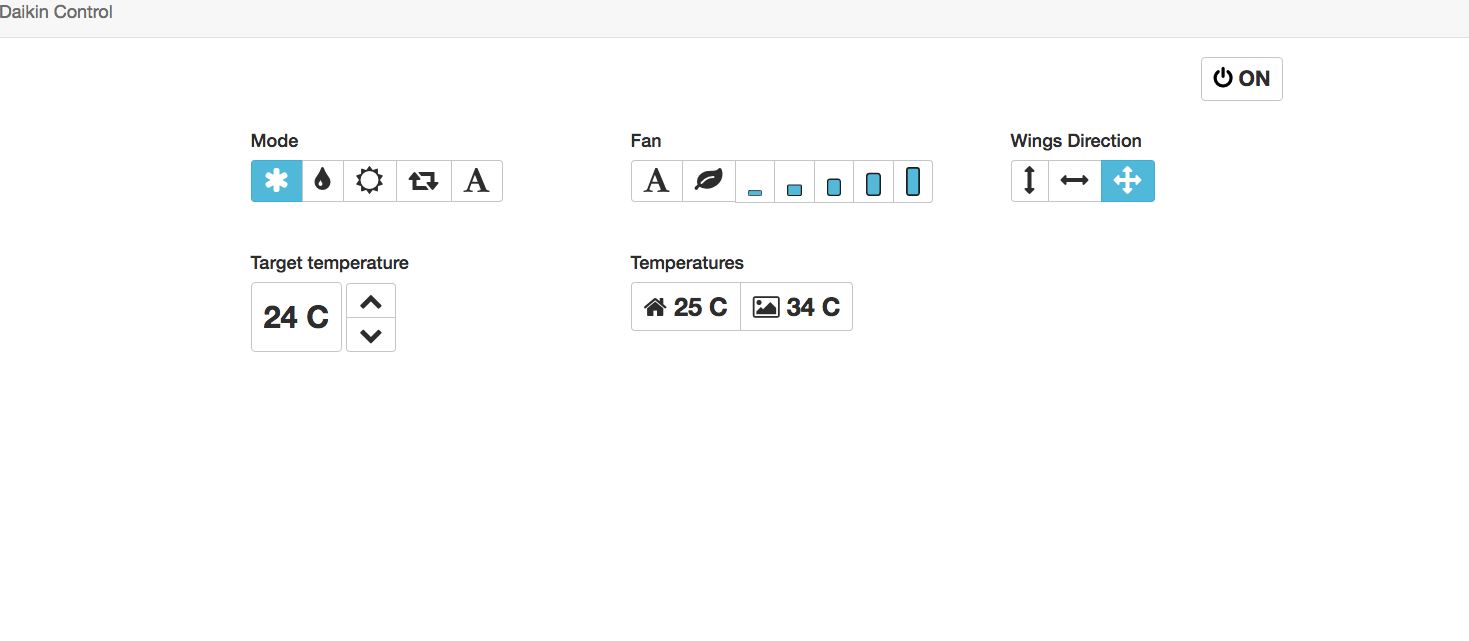The width and height of the screenshot is (1469, 641).
Task: Set fan to maximum speed bar
Action: point(912,182)
